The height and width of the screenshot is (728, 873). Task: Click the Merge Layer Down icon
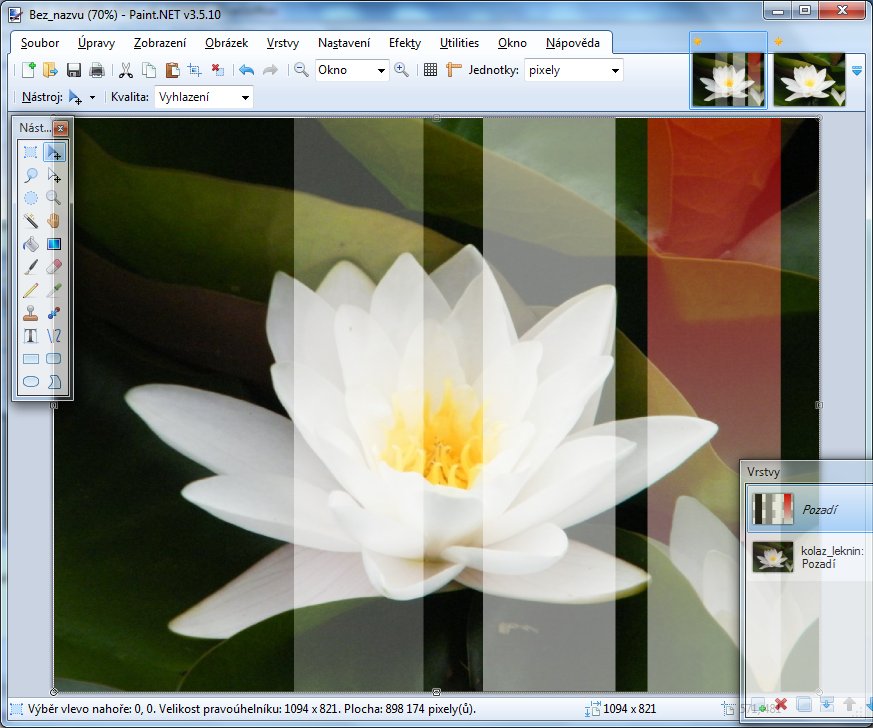pyautogui.click(x=827, y=705)
